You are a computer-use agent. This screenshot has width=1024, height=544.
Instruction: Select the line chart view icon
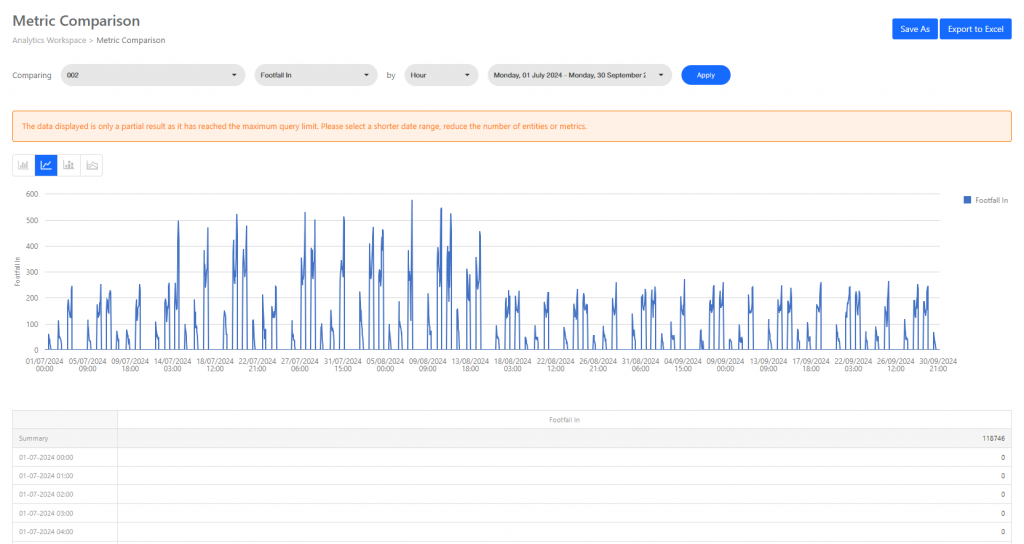point(46,165)
